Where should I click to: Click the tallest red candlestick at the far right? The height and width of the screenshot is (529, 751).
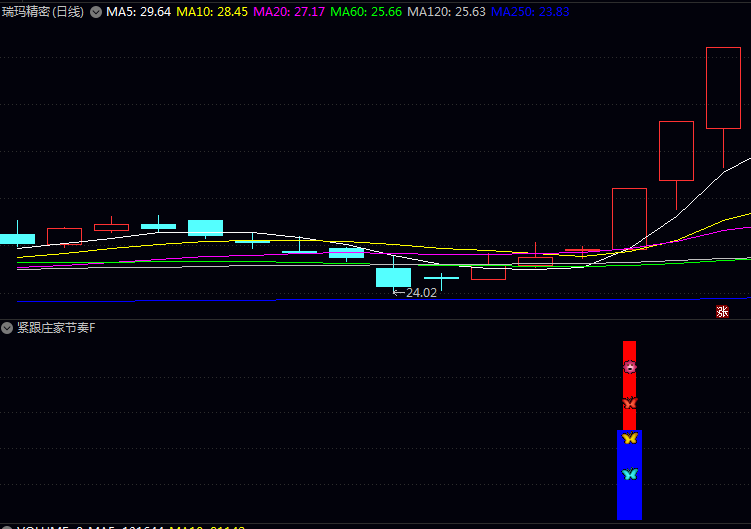click(x=723, y=88)
